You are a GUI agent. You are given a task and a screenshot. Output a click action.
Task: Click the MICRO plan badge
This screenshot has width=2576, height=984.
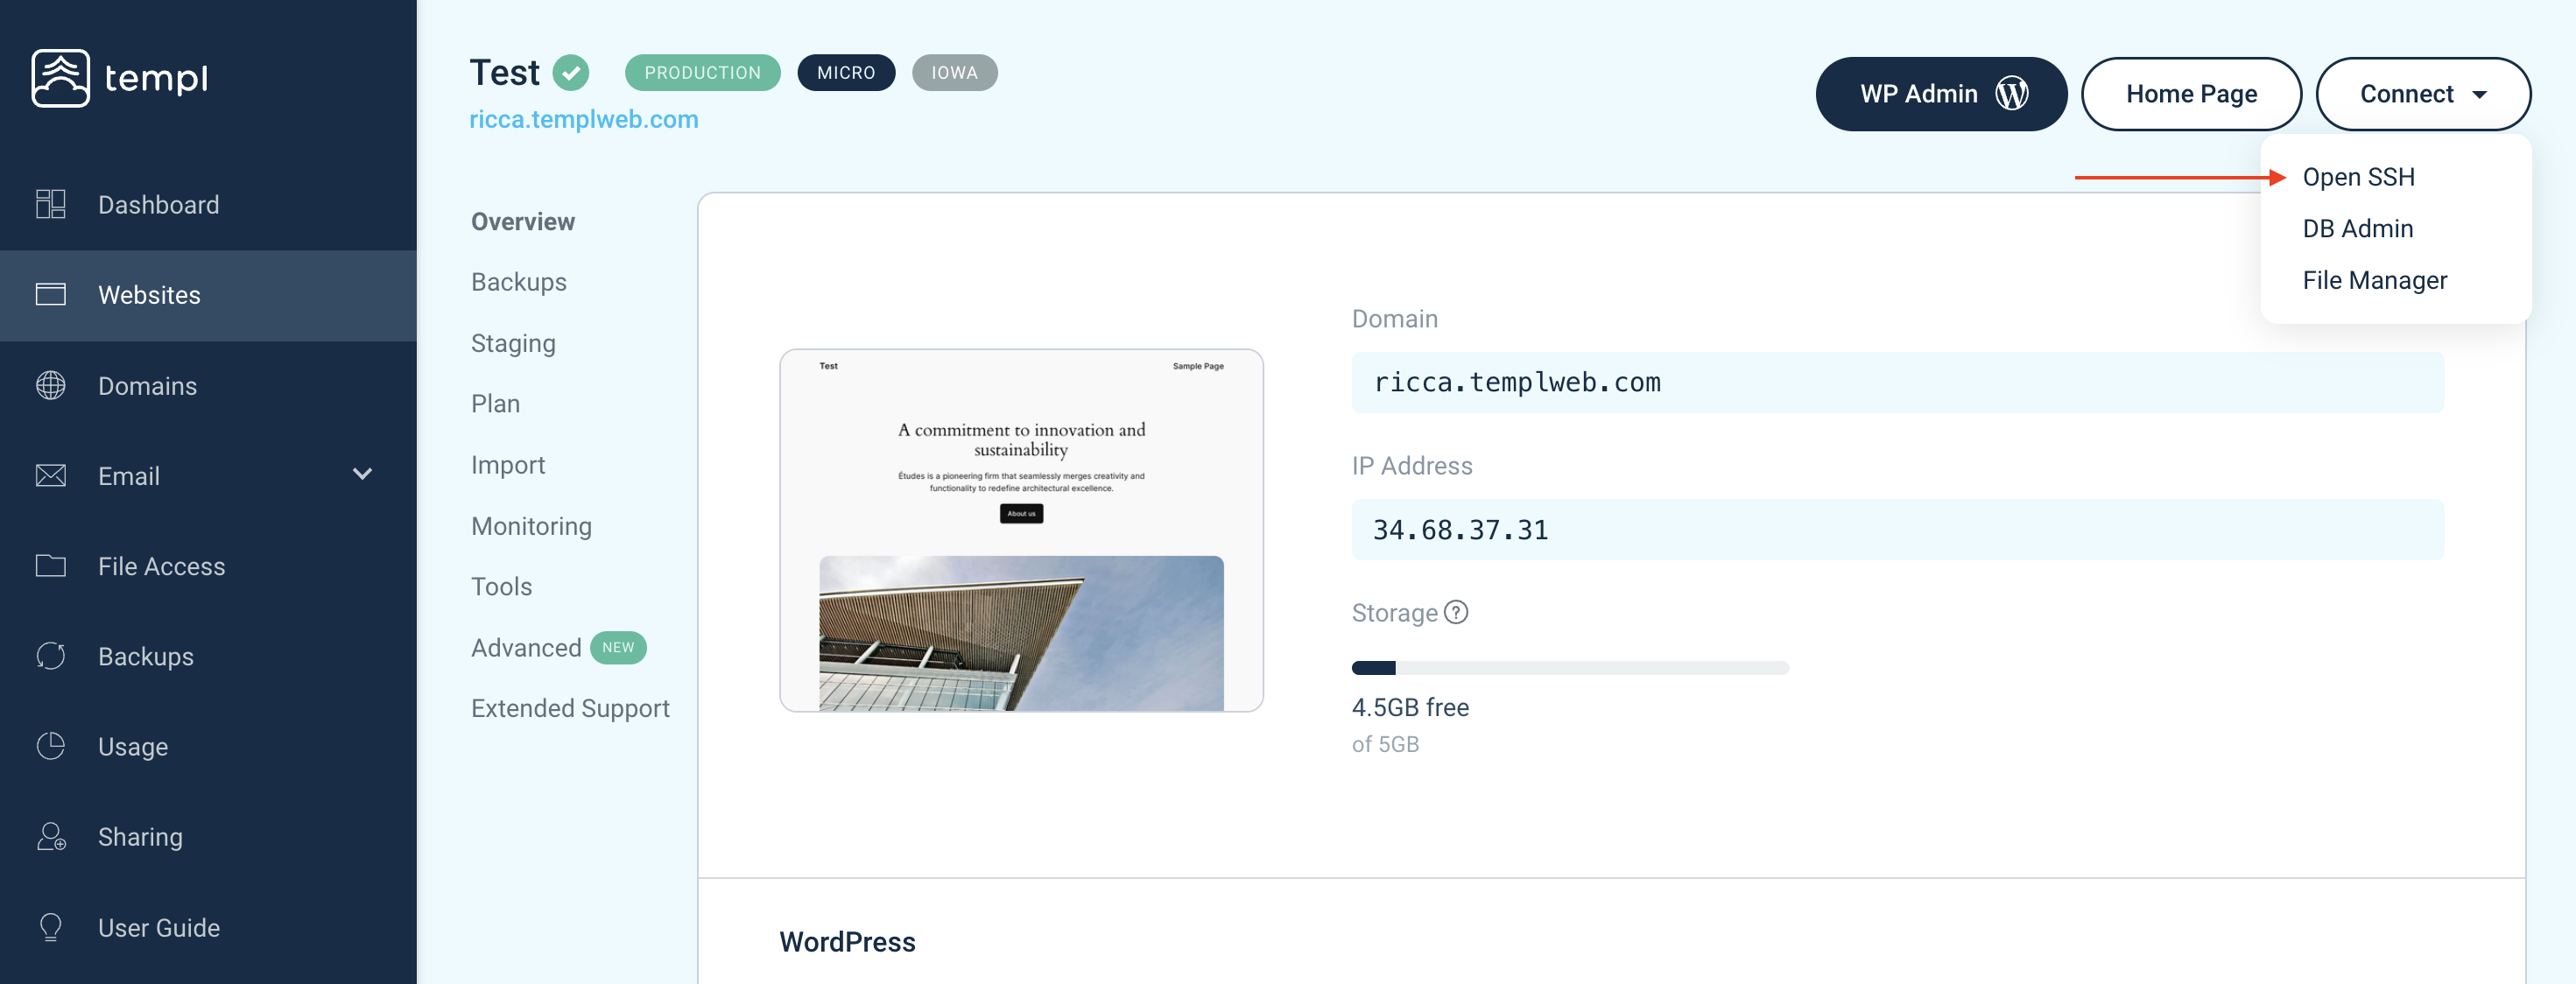coord(846,73)
